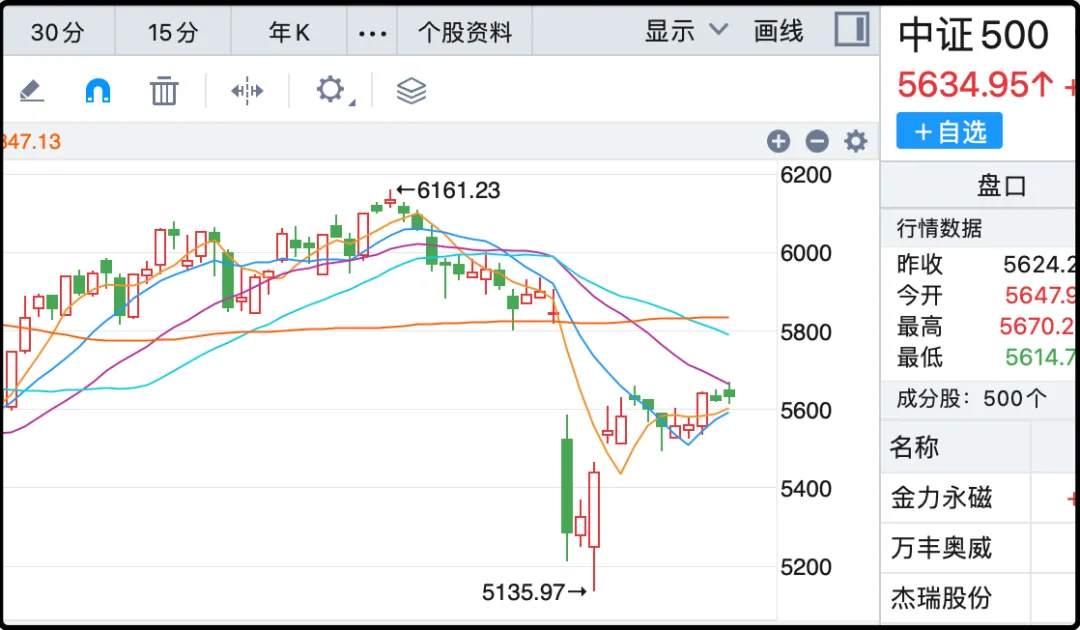Screen dimensions: 1080x630
Task: Zoom in chart with plus icon
Action: [779, 142]
